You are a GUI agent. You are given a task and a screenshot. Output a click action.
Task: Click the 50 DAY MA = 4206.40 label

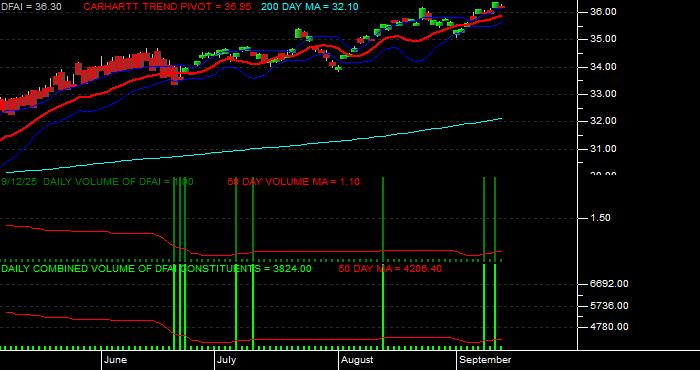(390, 269)
